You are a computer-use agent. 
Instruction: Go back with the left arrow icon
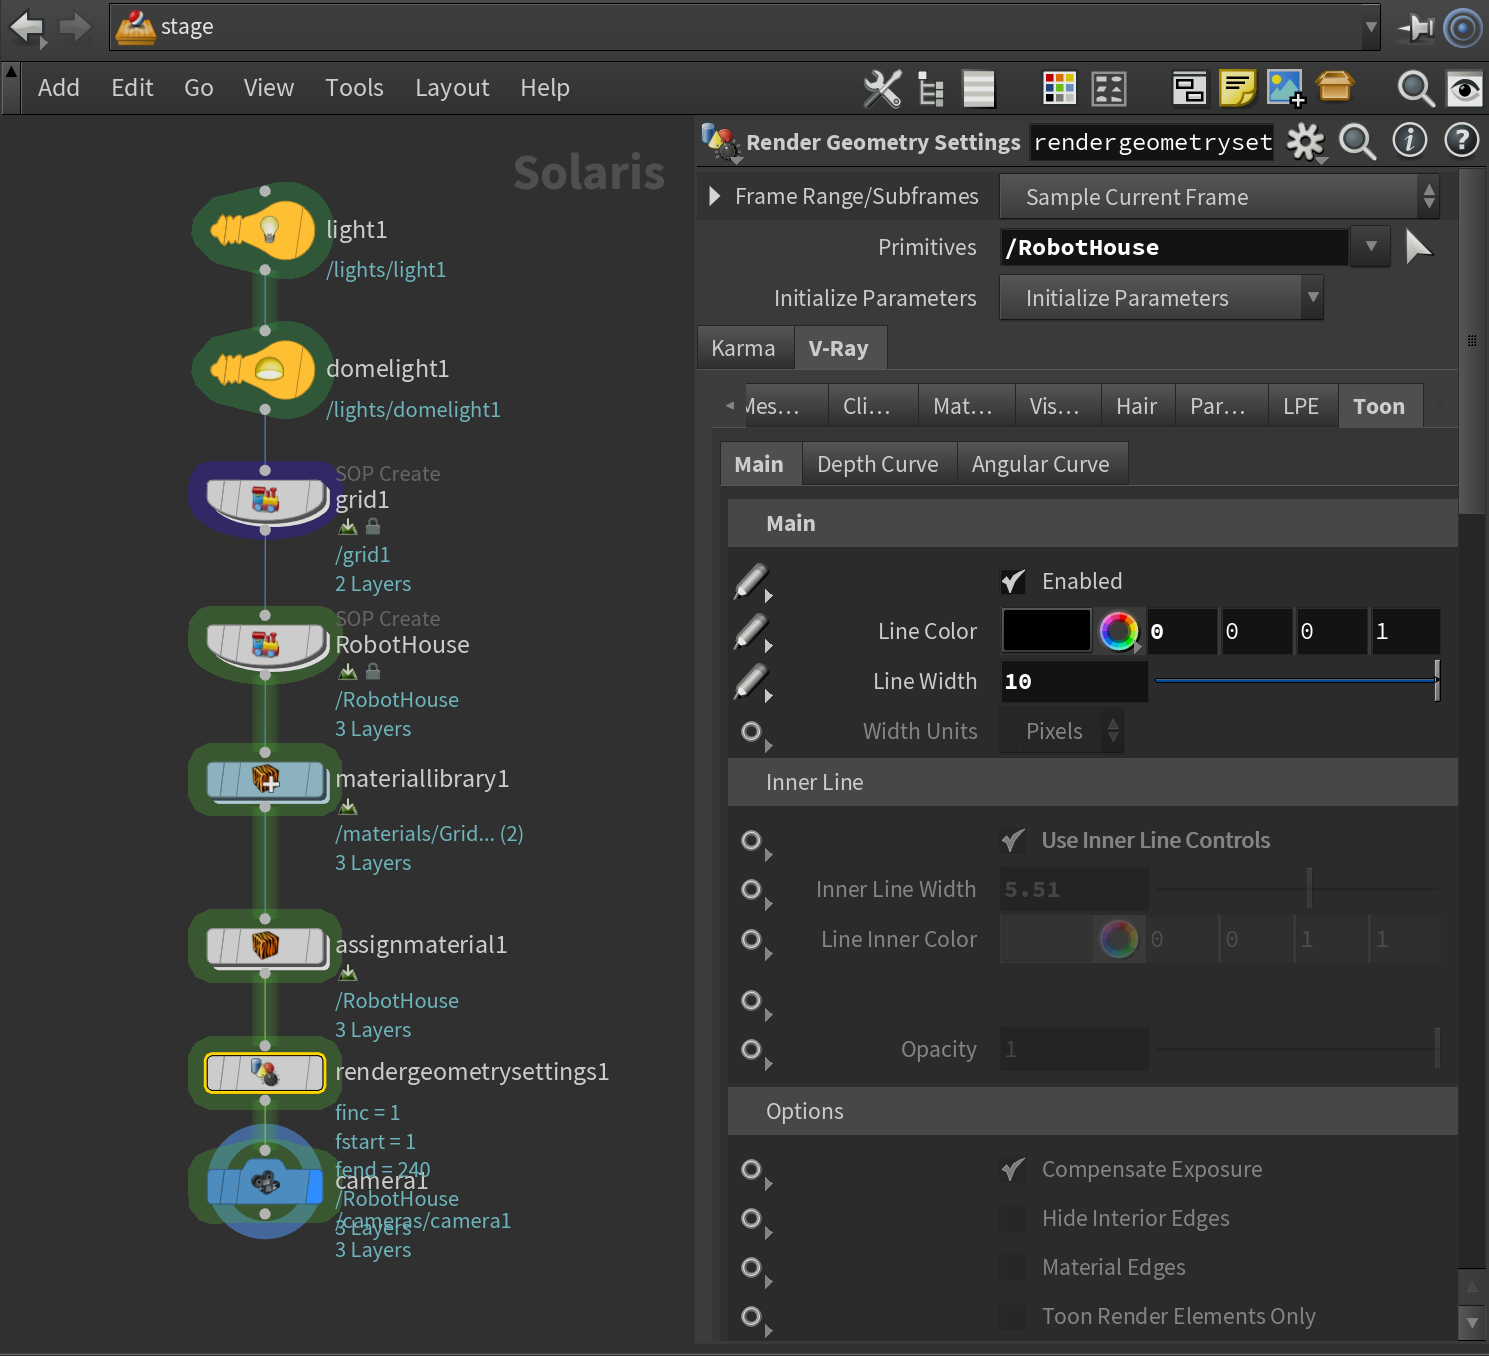pyautogui.click(x=27, y=27)
